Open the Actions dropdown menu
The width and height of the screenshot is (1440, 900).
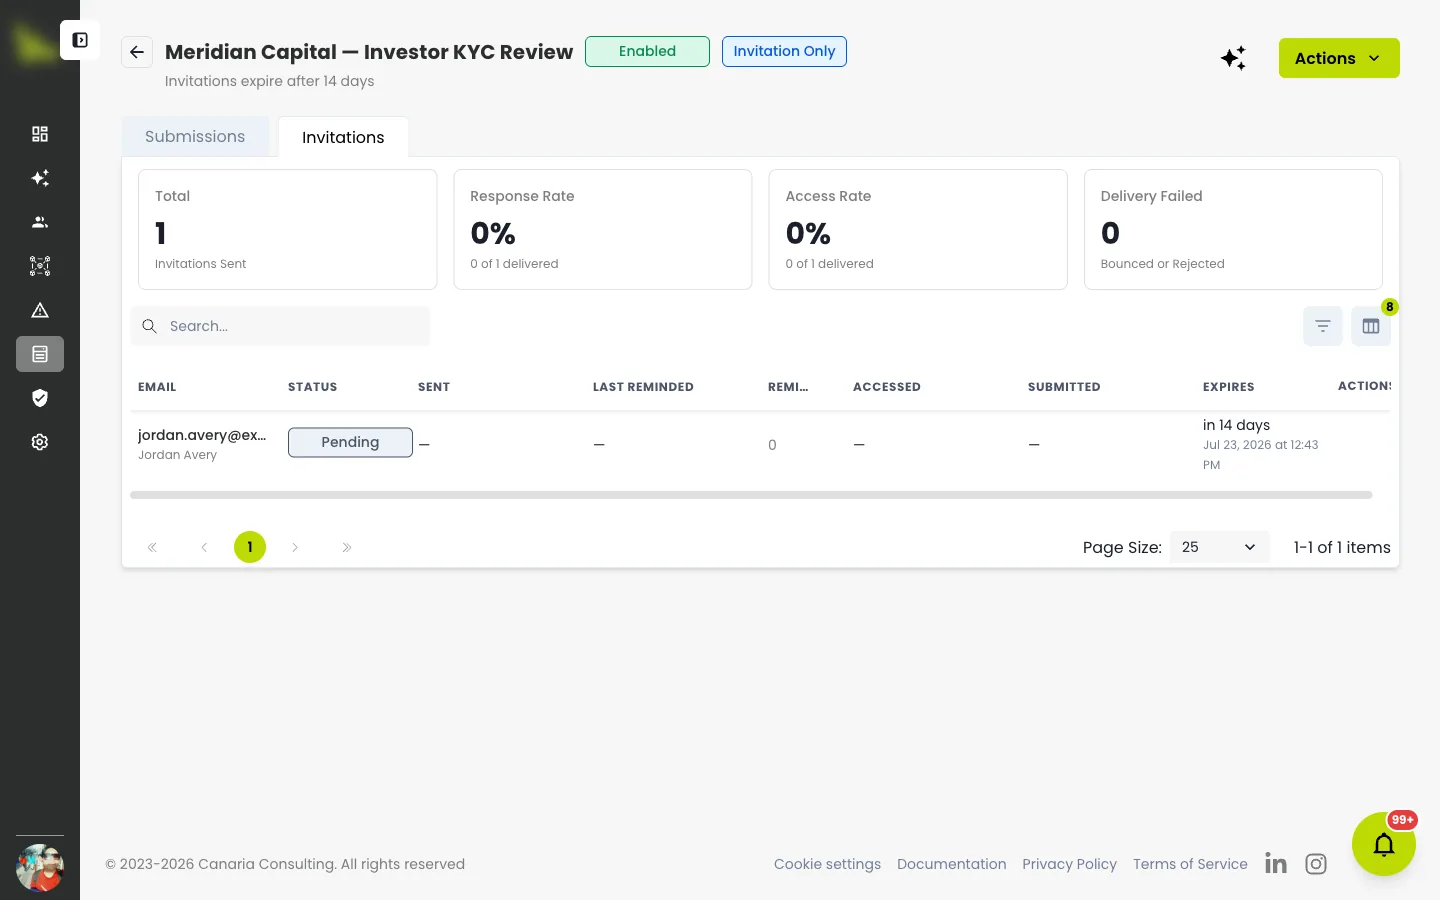pos(1339,58)
